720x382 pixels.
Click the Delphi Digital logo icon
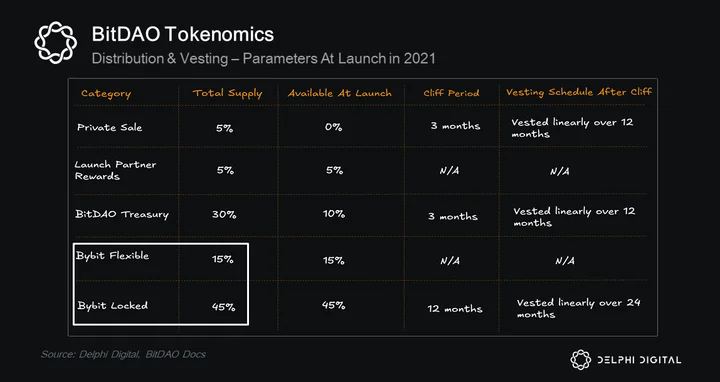581,360
